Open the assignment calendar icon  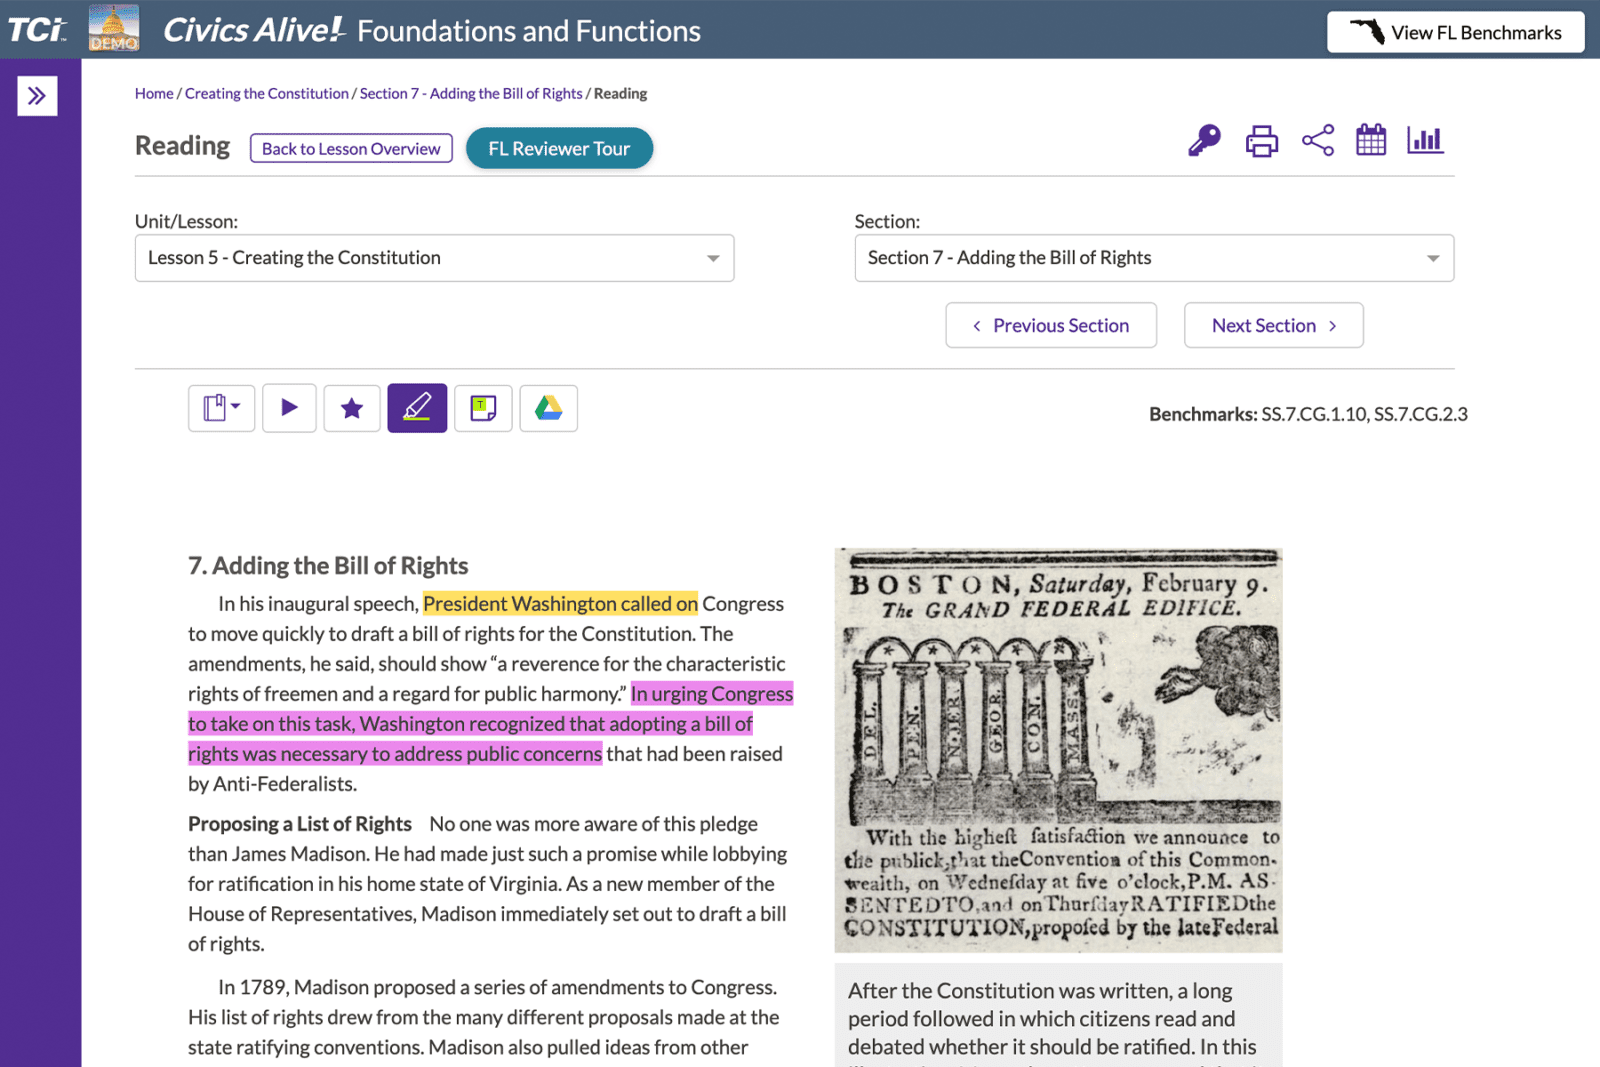tap(1370, 141)
